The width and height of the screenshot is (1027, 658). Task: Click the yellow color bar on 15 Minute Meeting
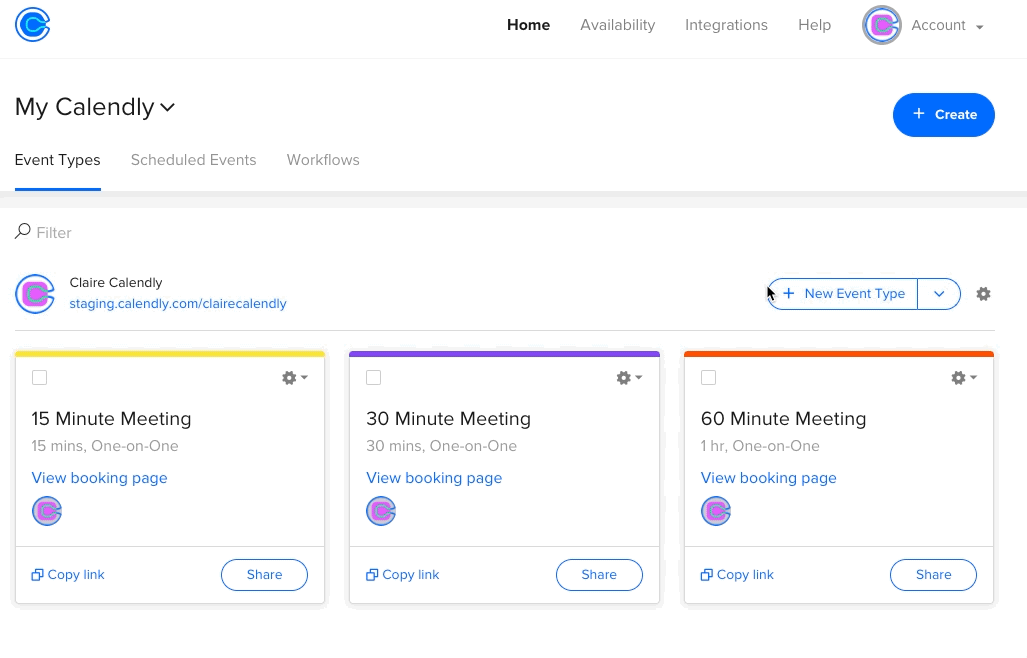(170, 353)
